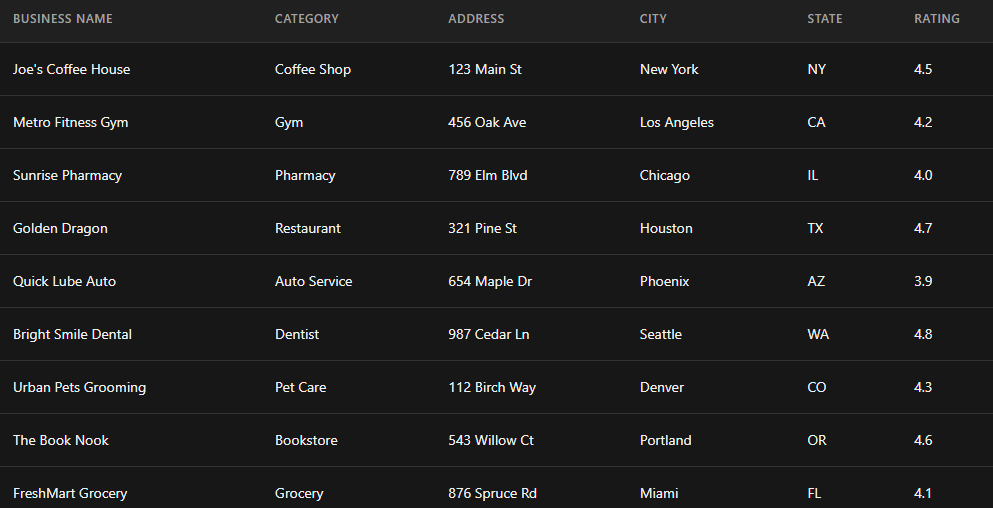This screenshot has height=508, width=993.
Task: Select the Sunrise Pharmacy entry
Action: (67, 176)
